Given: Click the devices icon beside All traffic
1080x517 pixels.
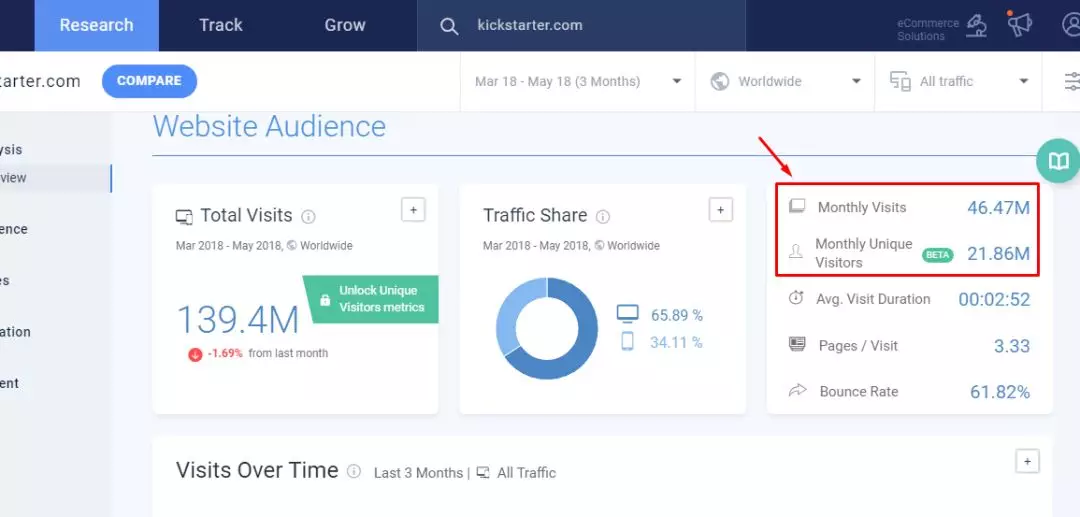Looking at the screenshot, I should (900, 81).
